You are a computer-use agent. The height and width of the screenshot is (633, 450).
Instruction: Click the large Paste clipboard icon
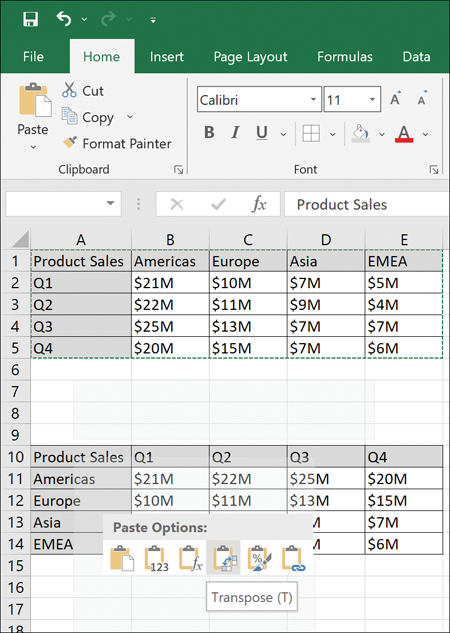click(35, 101)
